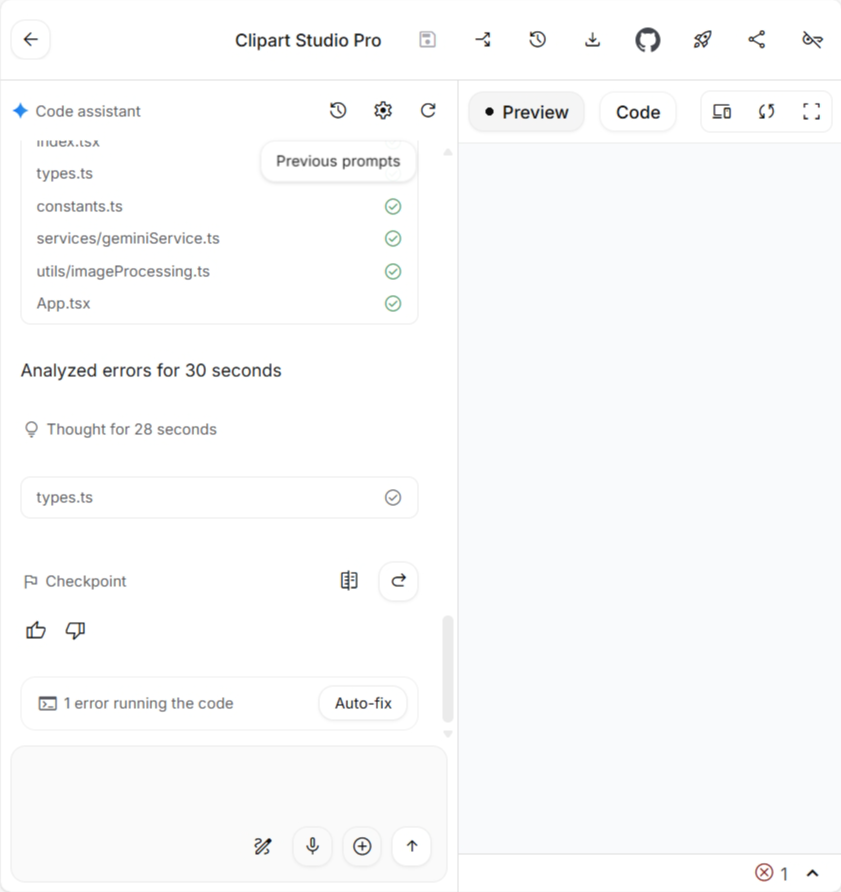
Task: Open previous prompts history icon
Action: [x=338, y=111]
